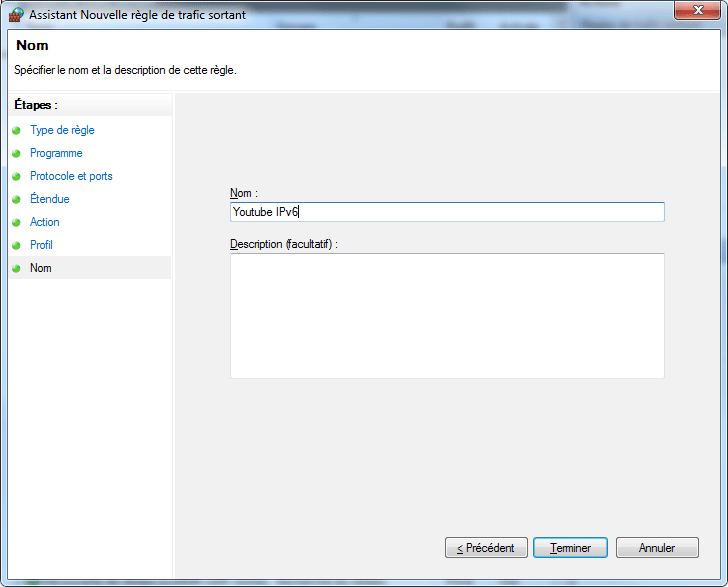Screen dimensions: 728x587
Task: Navigate to the Action step
Action: click(x=45, y=222)
